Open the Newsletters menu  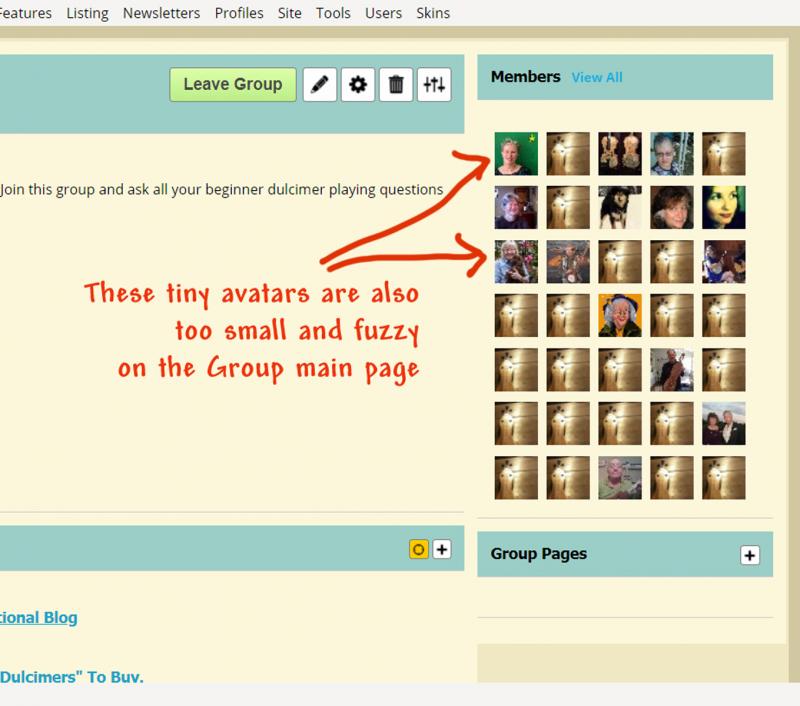[161, 13]
